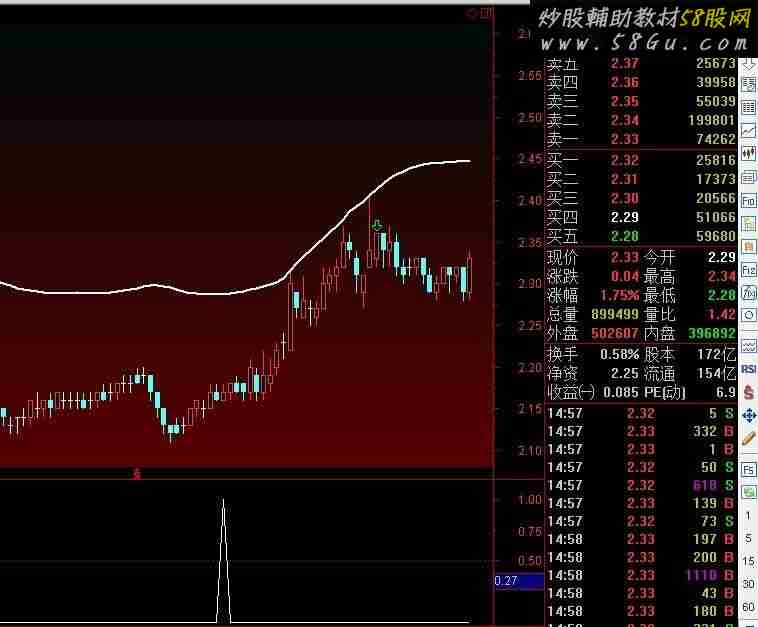Open the stacked windows detail icon

[749, 177]
